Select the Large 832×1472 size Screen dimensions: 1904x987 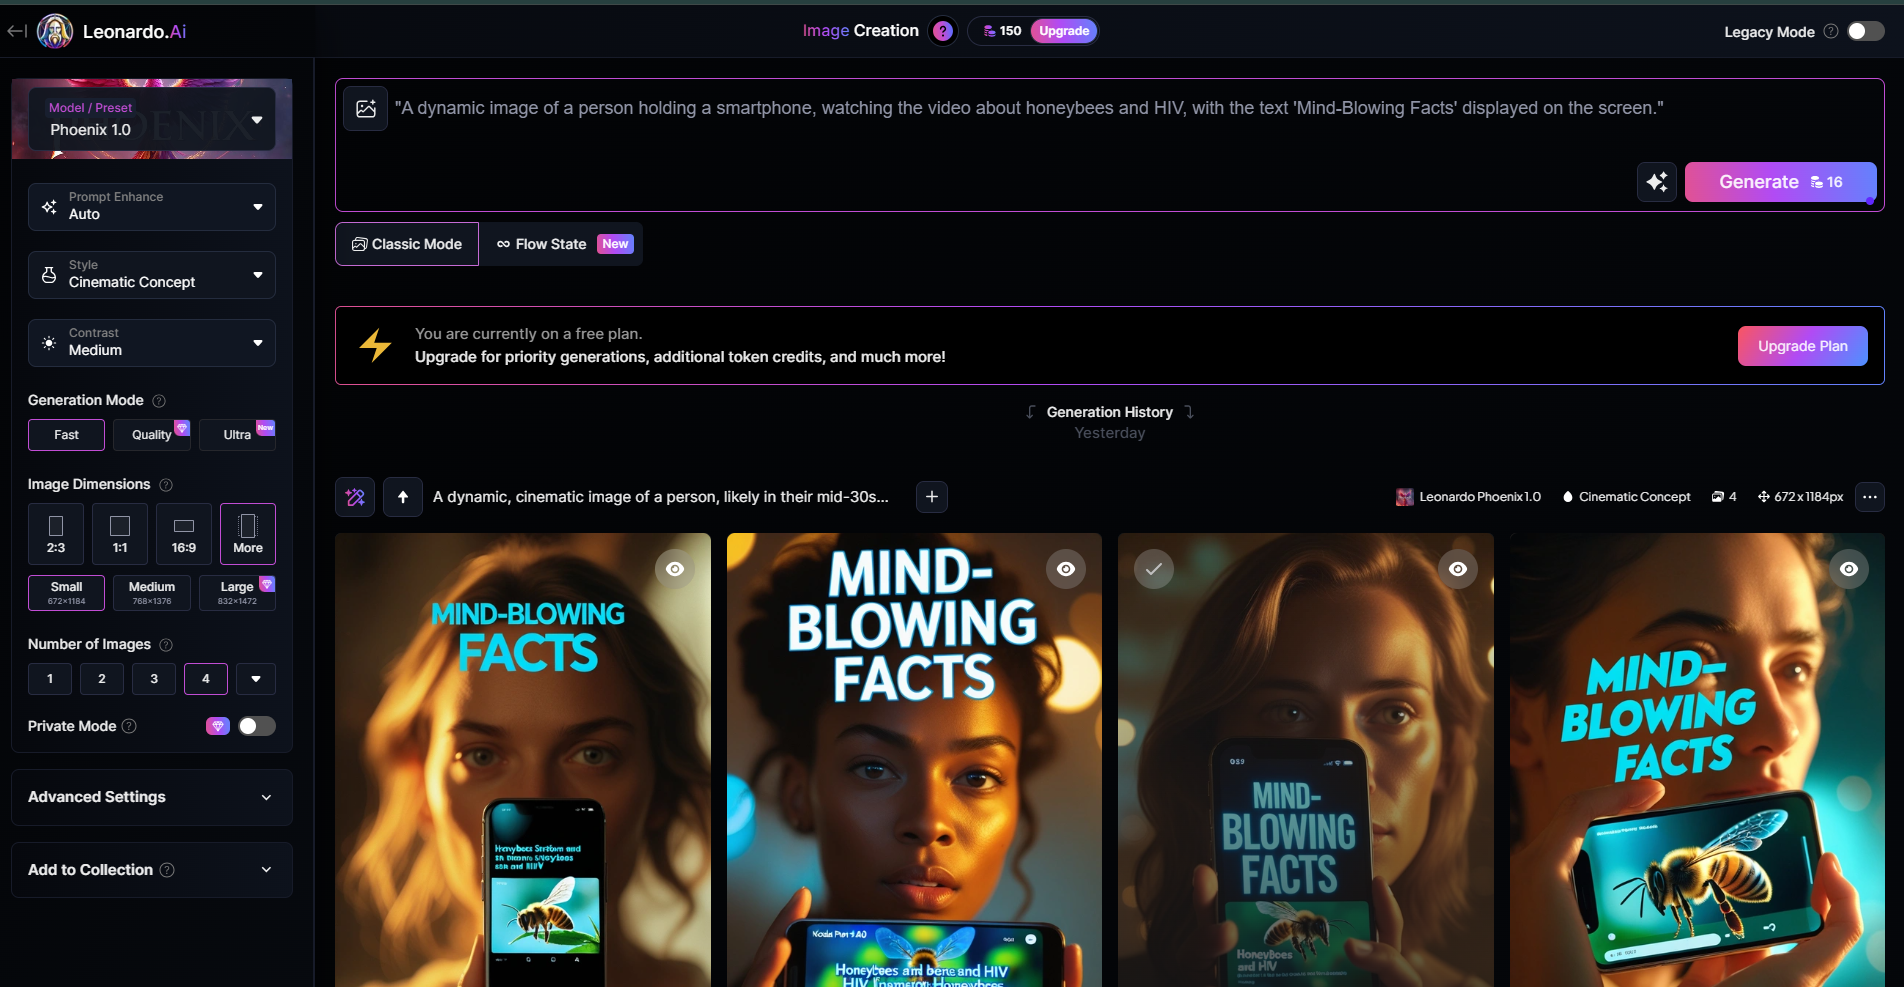point(237,593)
